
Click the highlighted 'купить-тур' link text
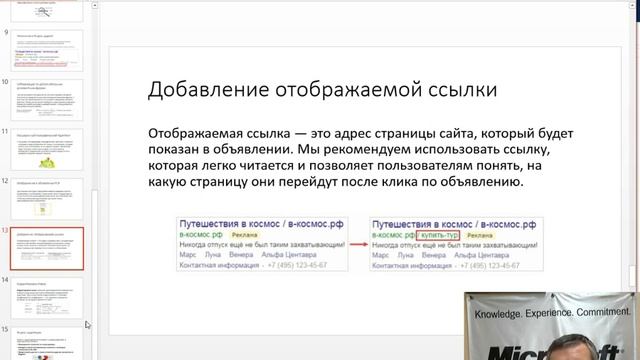(x=438, y=236)
